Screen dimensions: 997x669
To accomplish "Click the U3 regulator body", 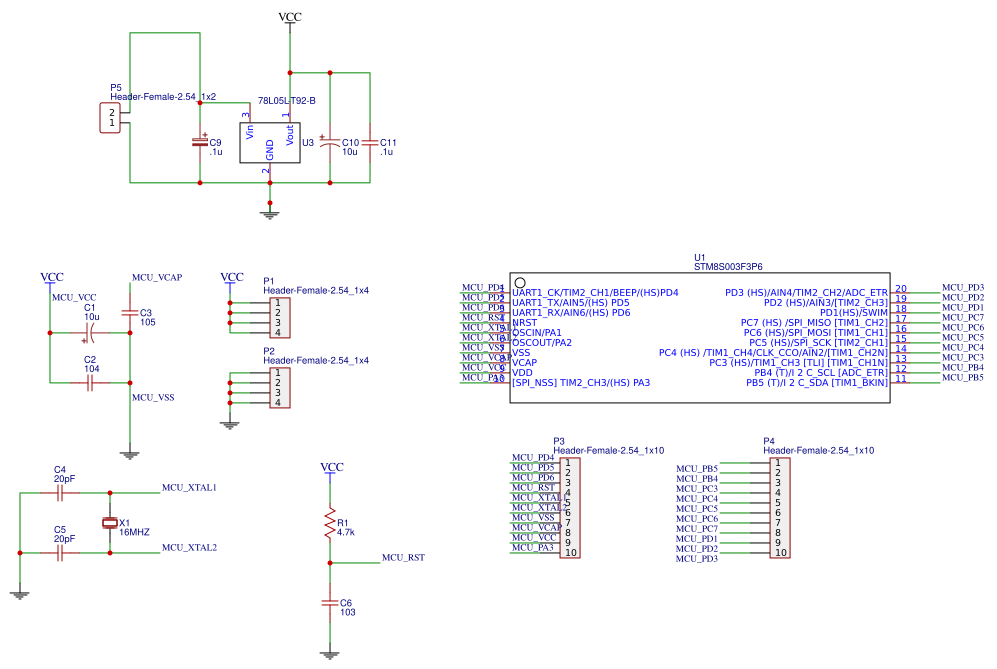I will click(270, 142).
